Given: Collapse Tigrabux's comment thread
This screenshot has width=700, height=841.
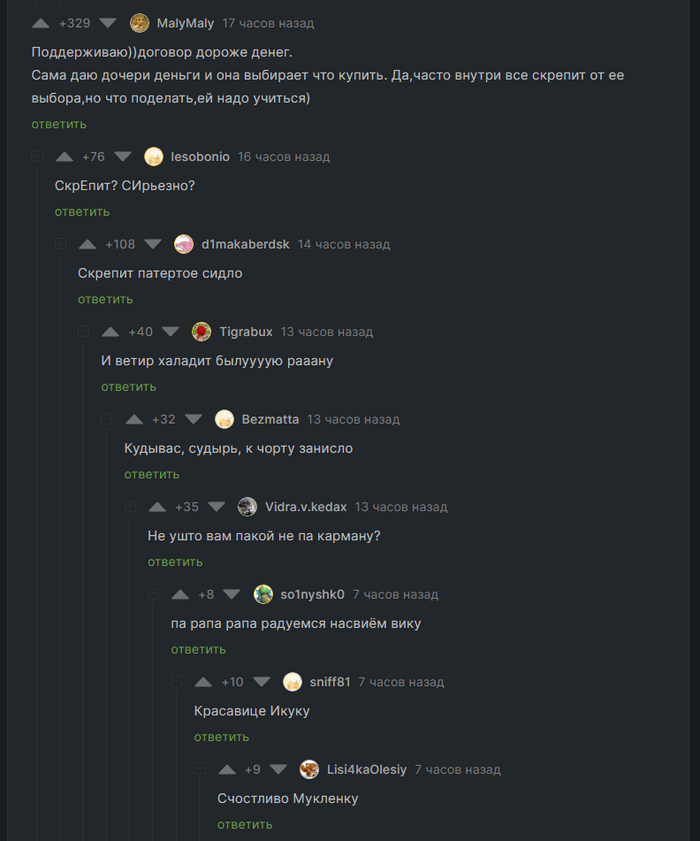Looking at the screenshot, I should [x=84, y=332].
